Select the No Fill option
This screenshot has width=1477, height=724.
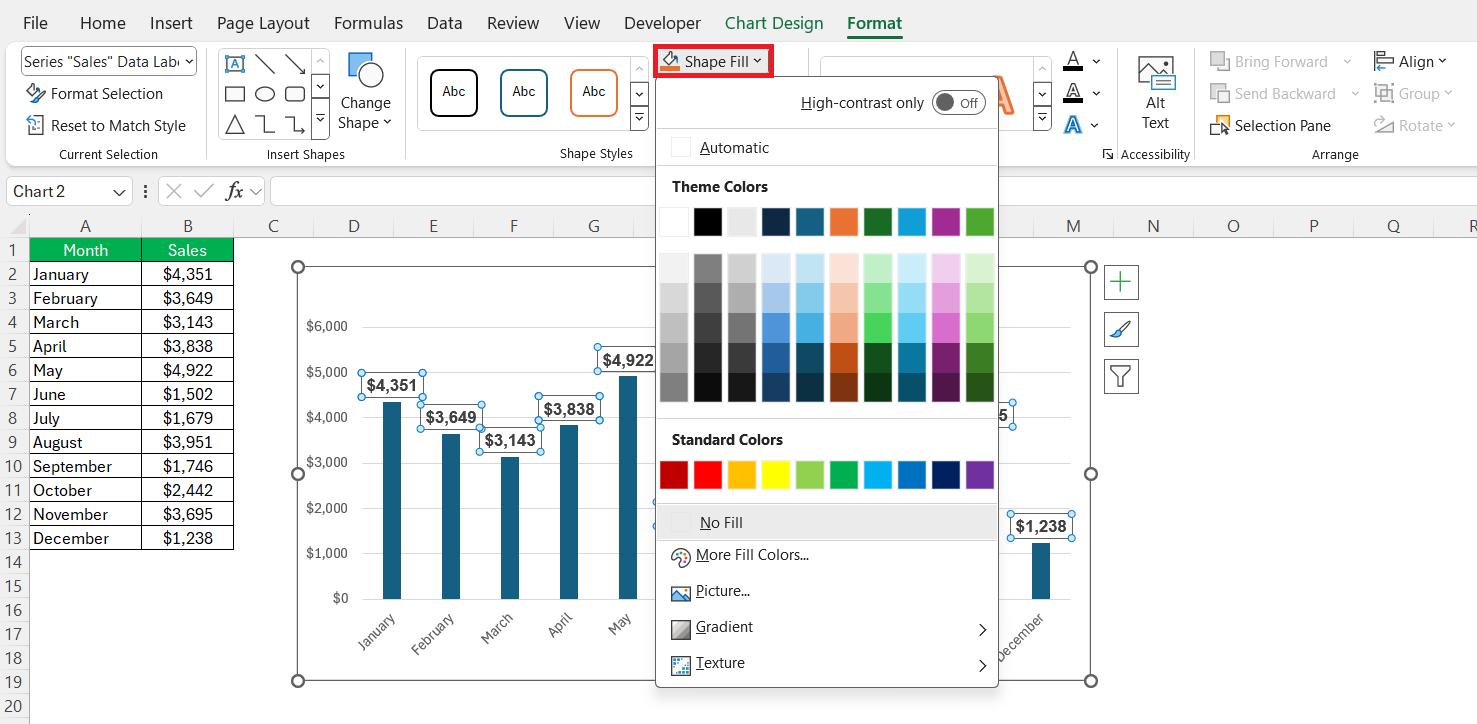[827, 523]
